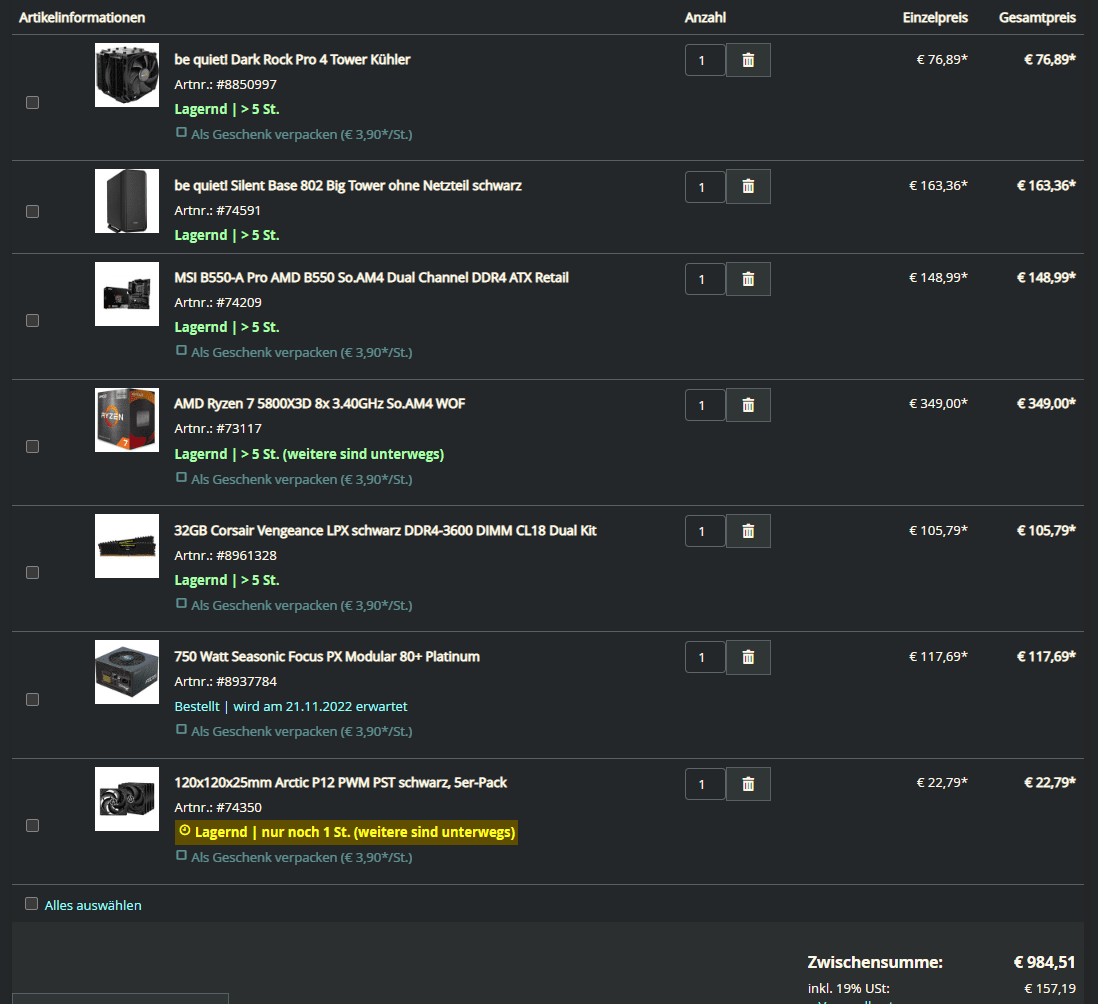Trash the Seasonic Focus PX power supply

(x=748, y=657)
